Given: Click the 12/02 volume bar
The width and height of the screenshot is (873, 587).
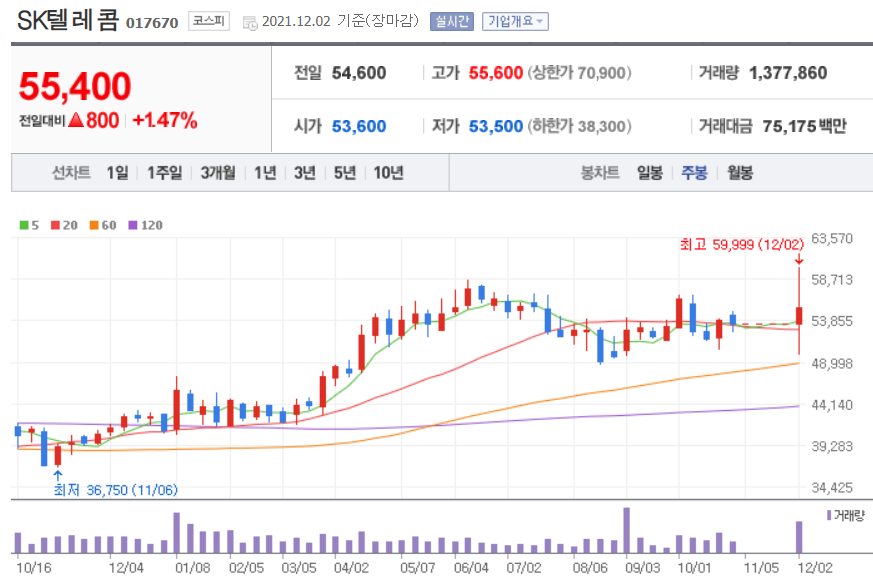Looking at the screenshot, I should pos(799,537).
